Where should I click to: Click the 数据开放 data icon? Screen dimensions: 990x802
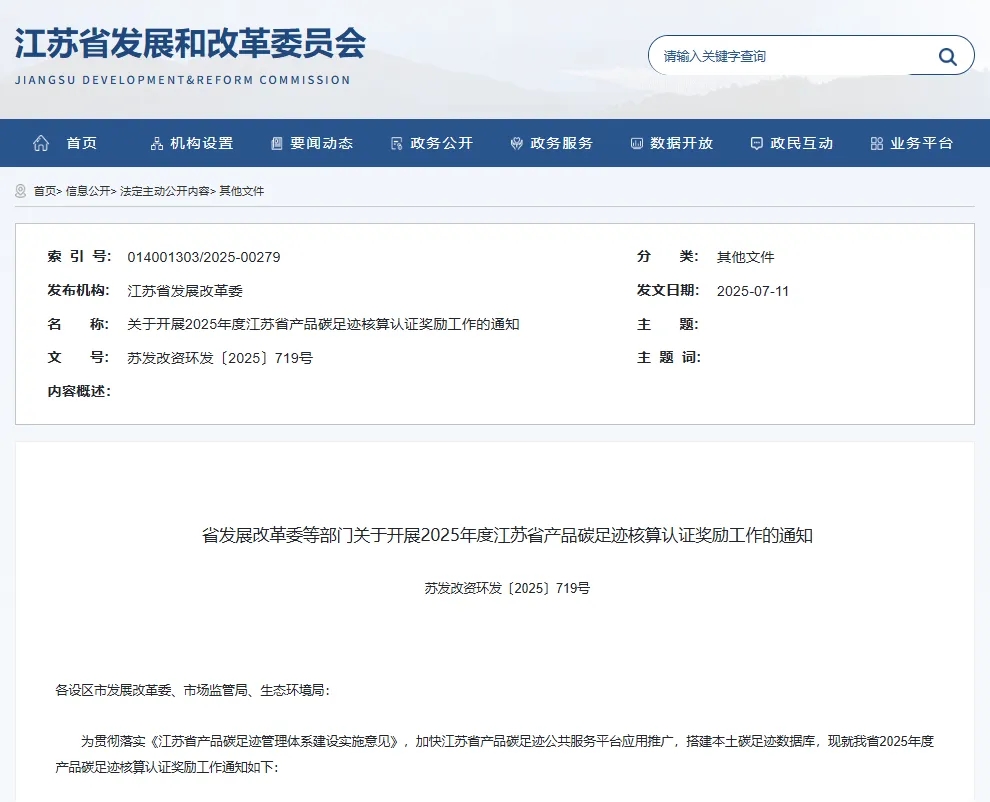click(x=637, y=143)
